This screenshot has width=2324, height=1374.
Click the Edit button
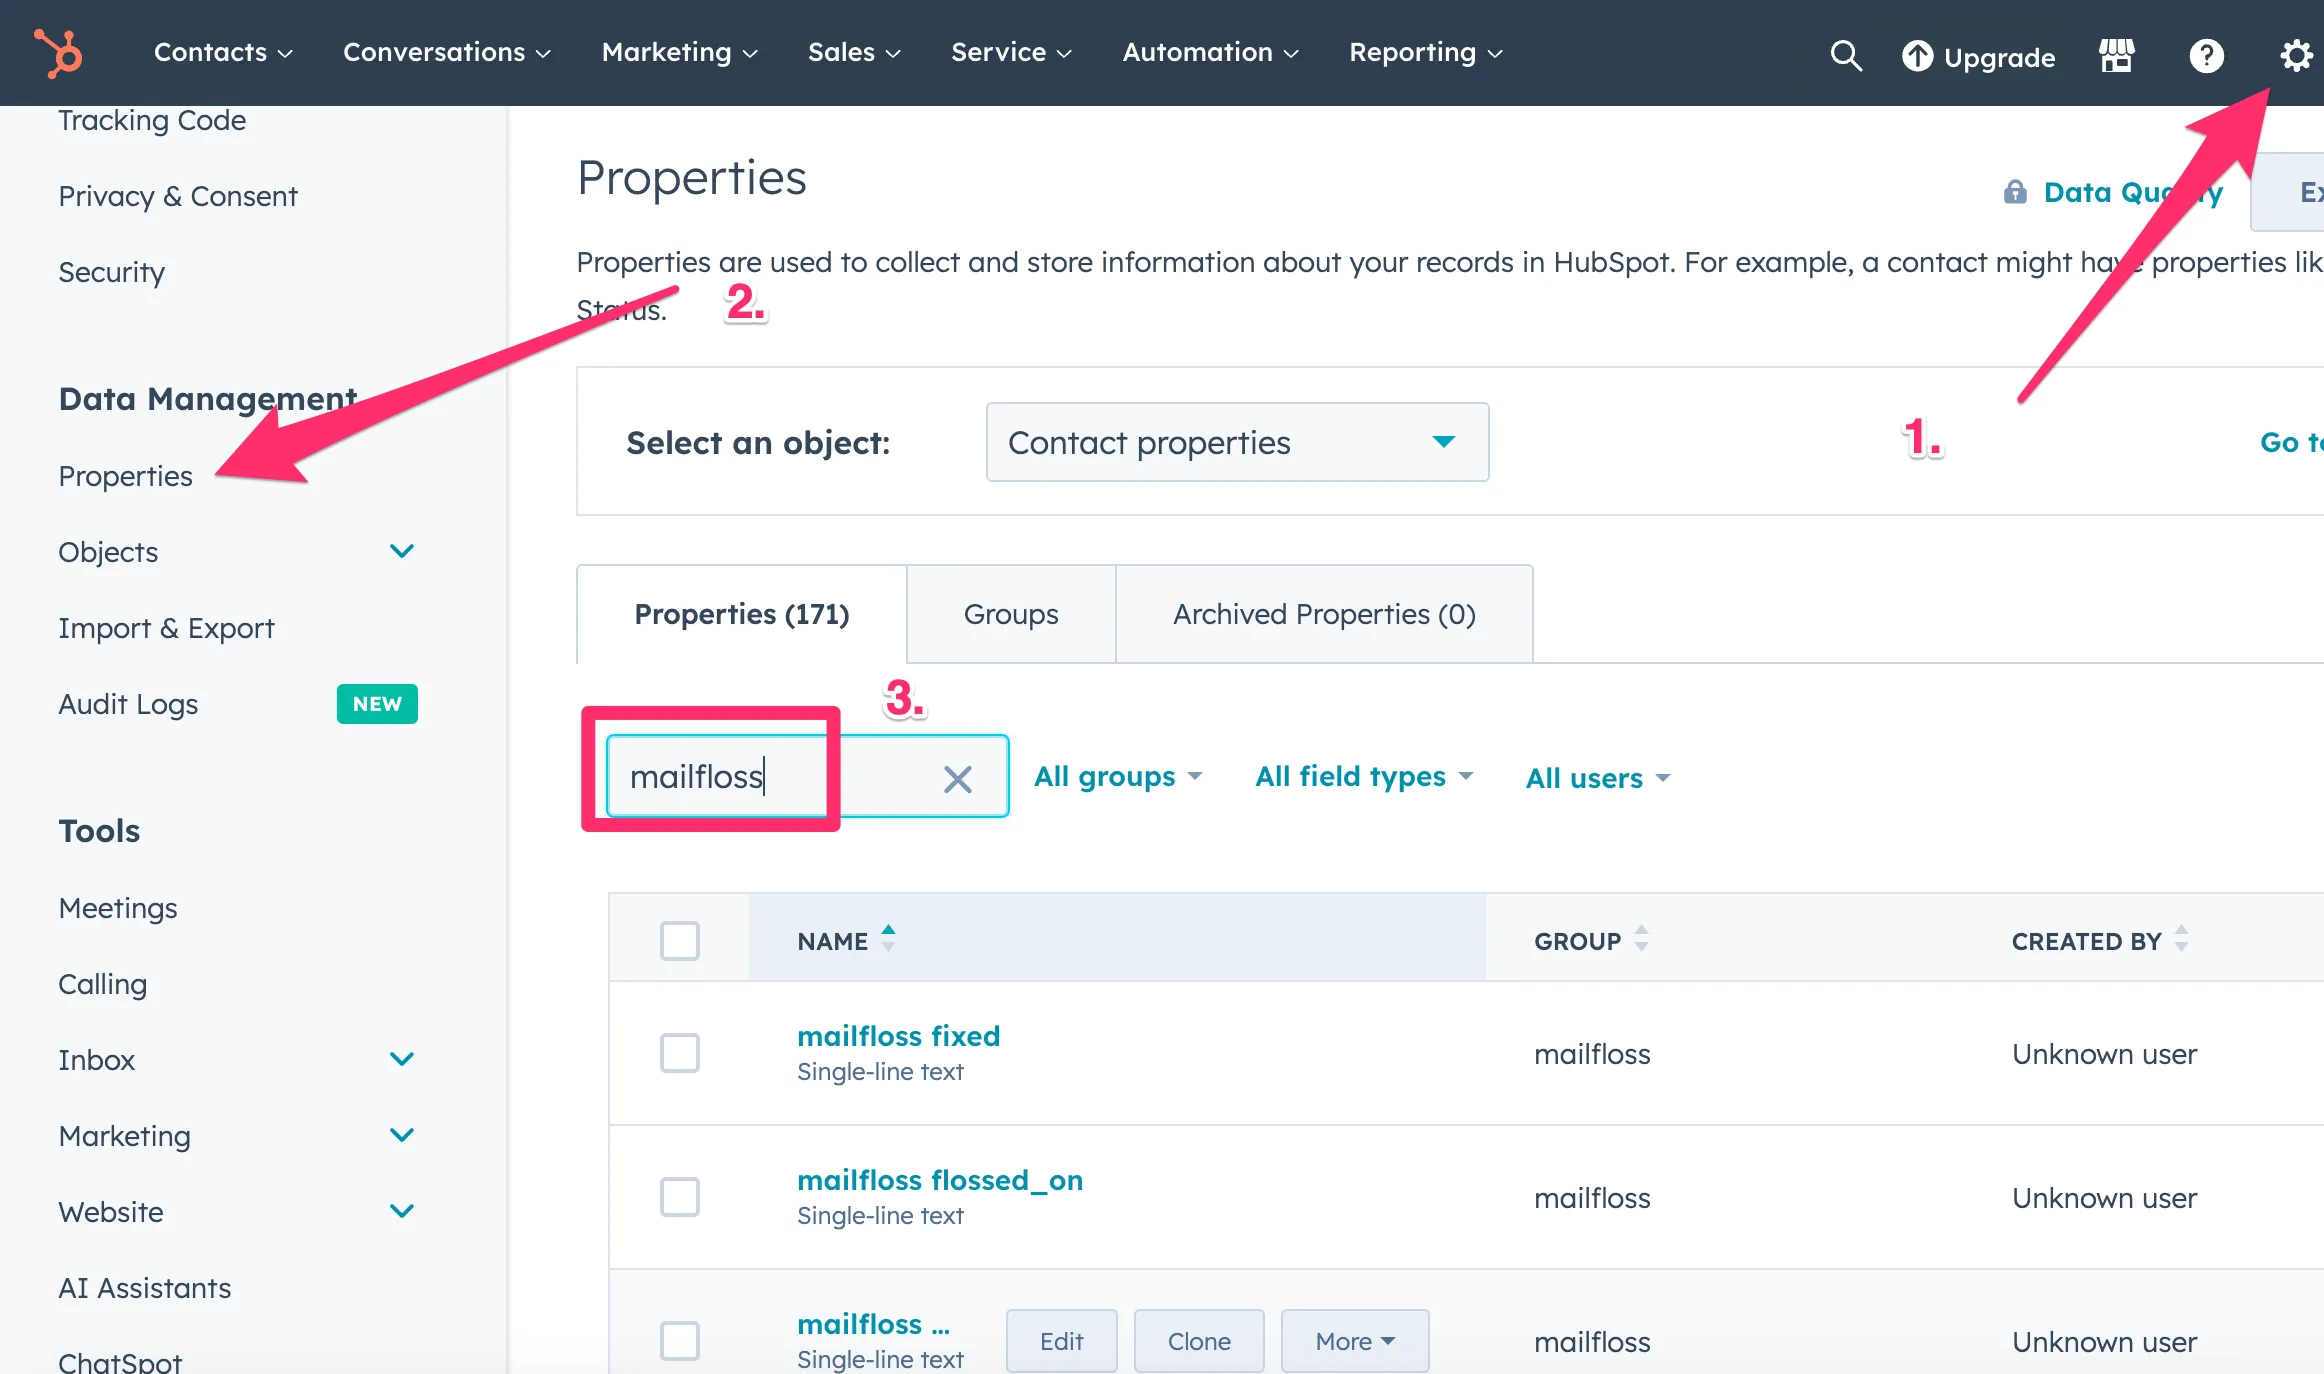(1061, 1341)
